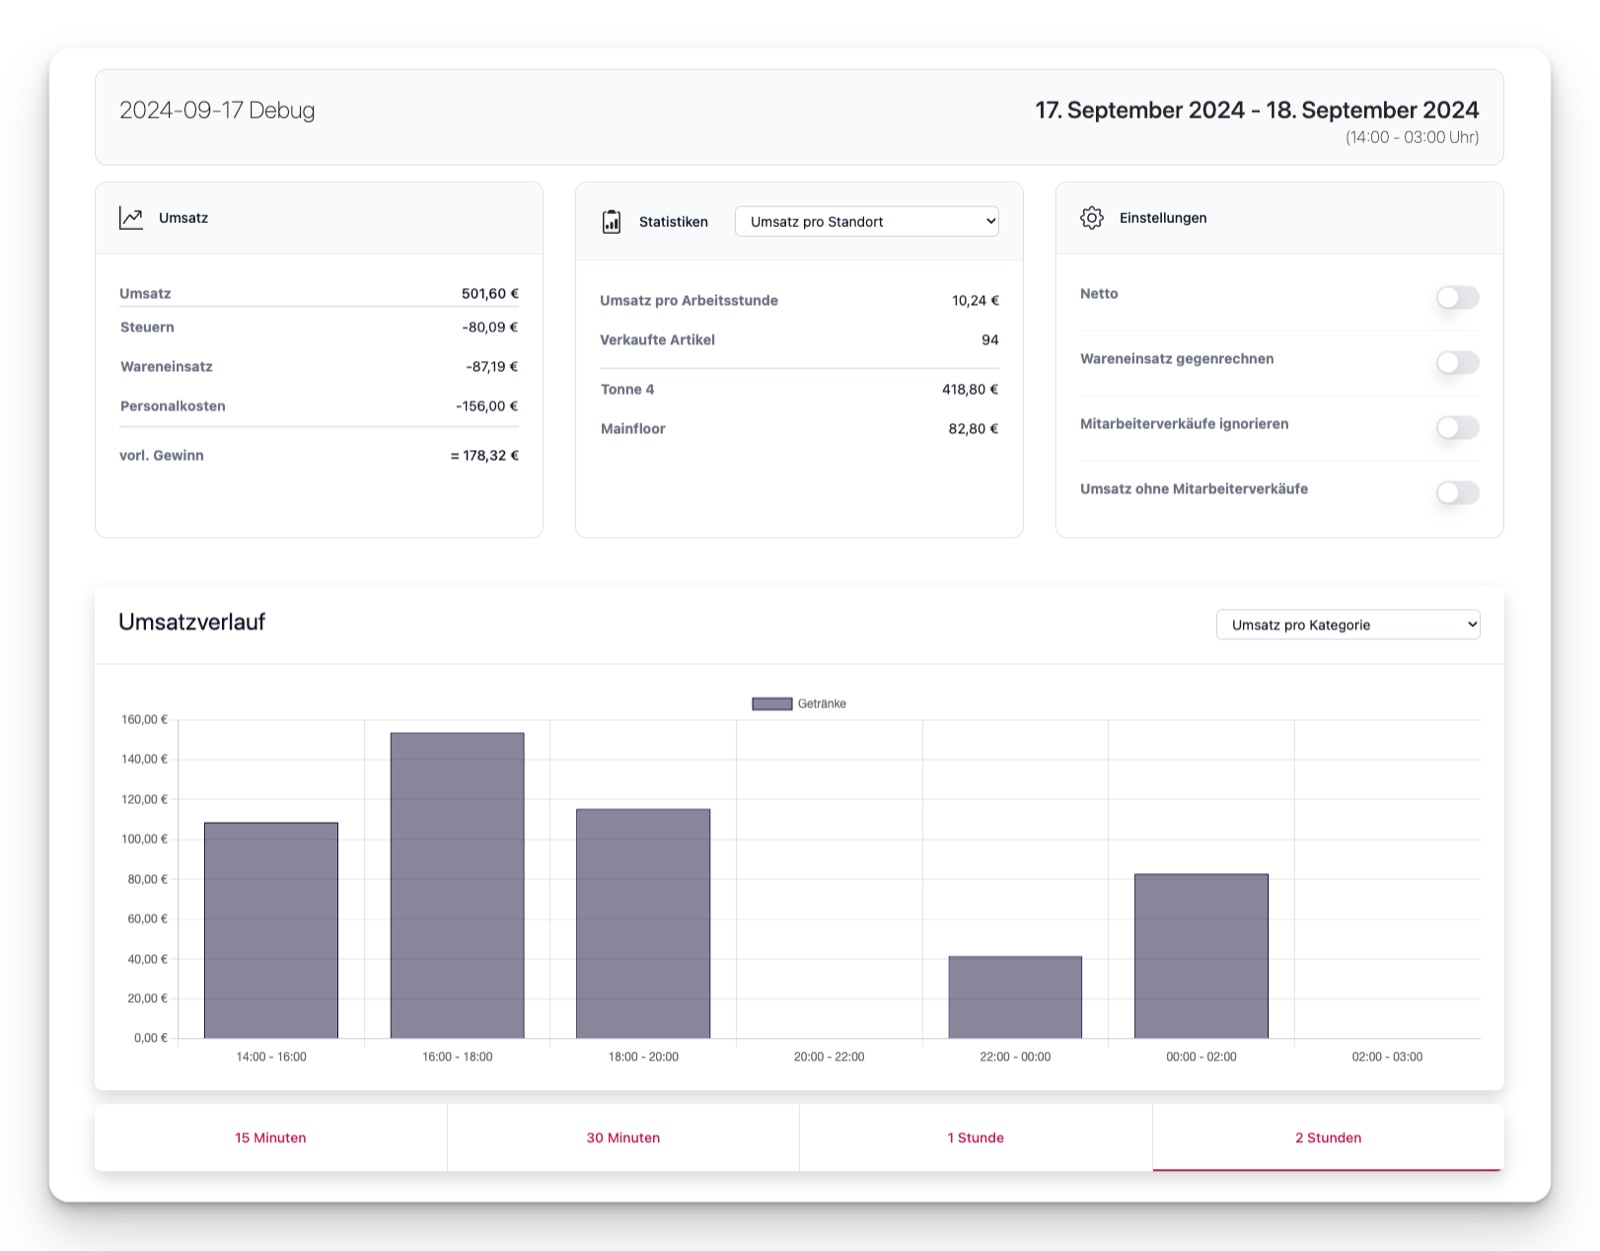The height and width of the screenshot is (1251, 1600).
Task: Click the Getränke legend label
Action: pyautogui.click(x=822, y=704)
